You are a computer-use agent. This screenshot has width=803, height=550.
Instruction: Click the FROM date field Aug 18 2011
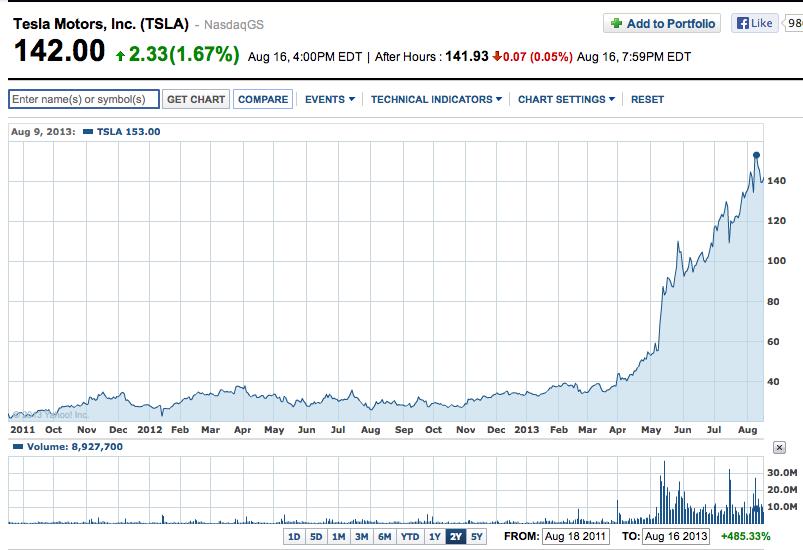coord(576,536)
